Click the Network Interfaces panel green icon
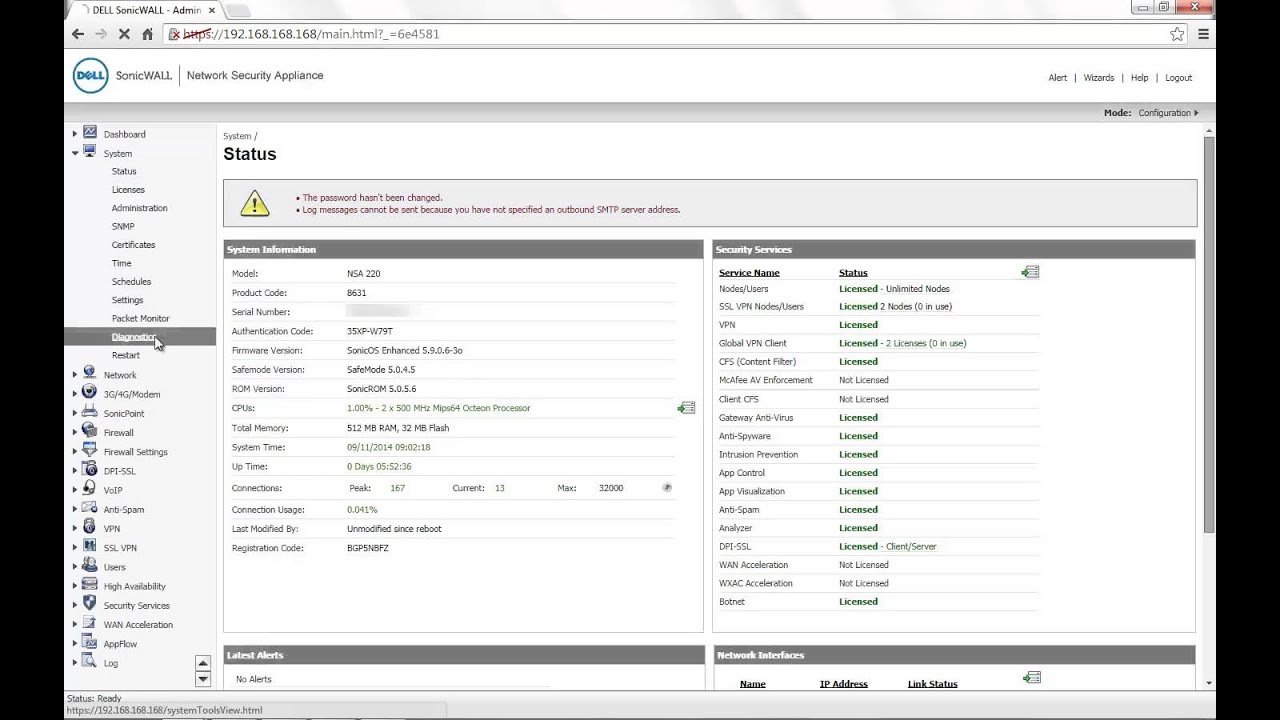The height and width of the screenshot is (720, 1280). (x=1032, y=678)
